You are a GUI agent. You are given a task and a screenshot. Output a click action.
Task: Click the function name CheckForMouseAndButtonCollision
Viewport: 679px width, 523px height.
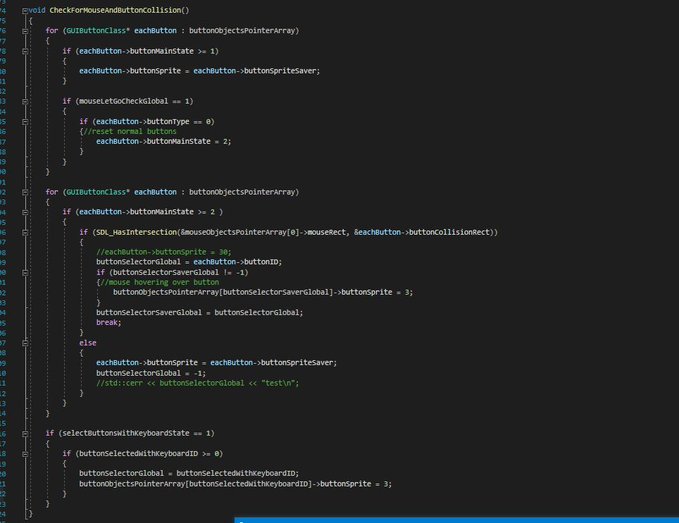(x=115, y=10)
